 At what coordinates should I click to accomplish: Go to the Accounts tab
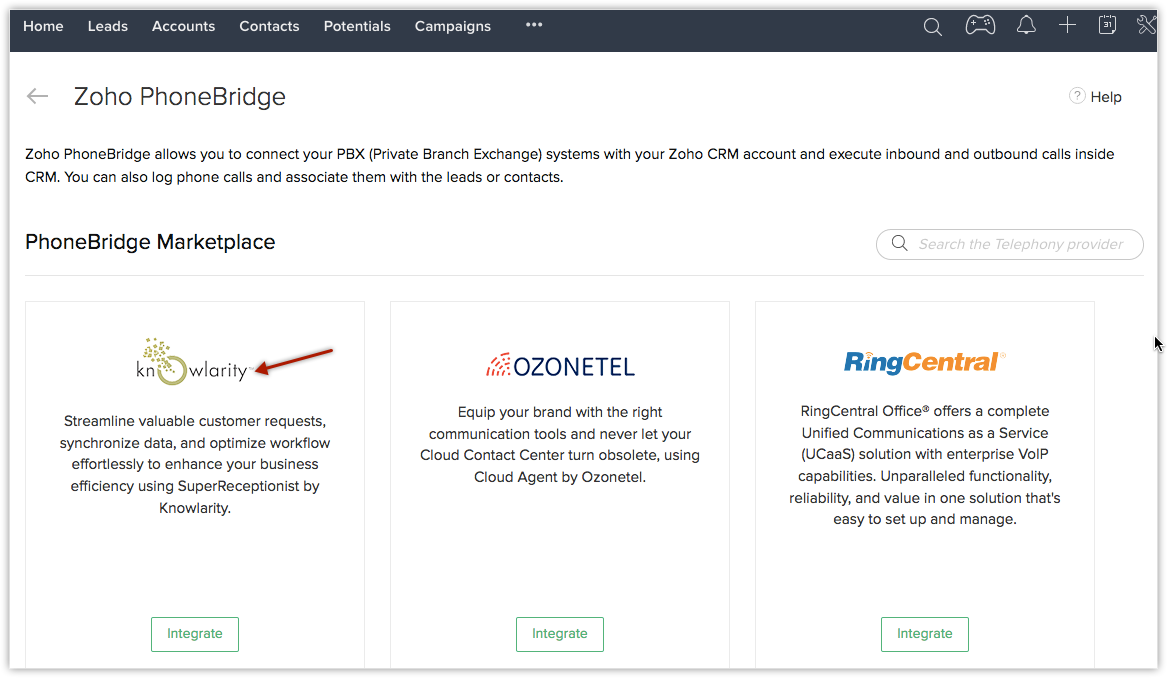pos(183,26)
